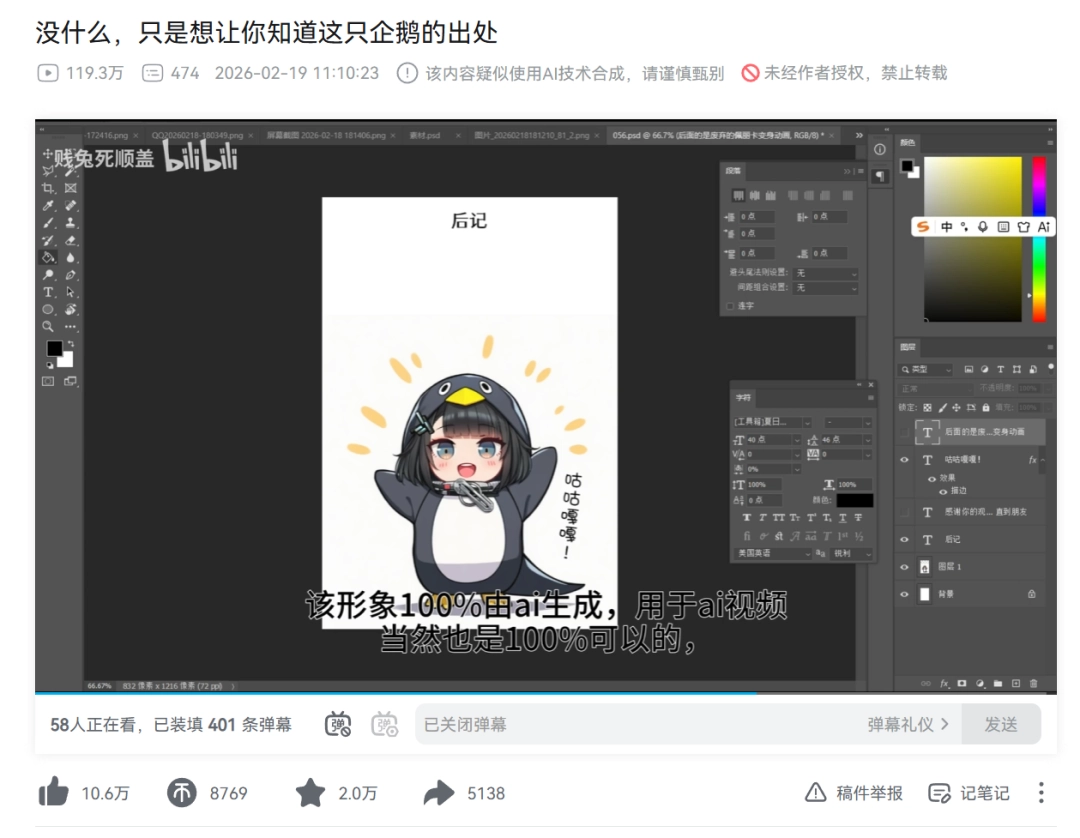Click the danmaku text input field

[640, 724]
